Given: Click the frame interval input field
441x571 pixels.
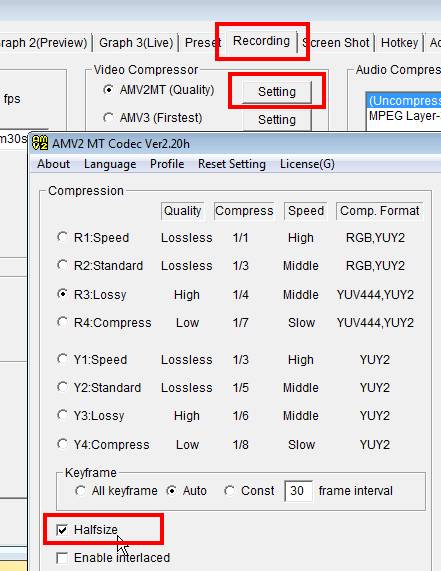Looking at the screenshot, I should (298, 491).
